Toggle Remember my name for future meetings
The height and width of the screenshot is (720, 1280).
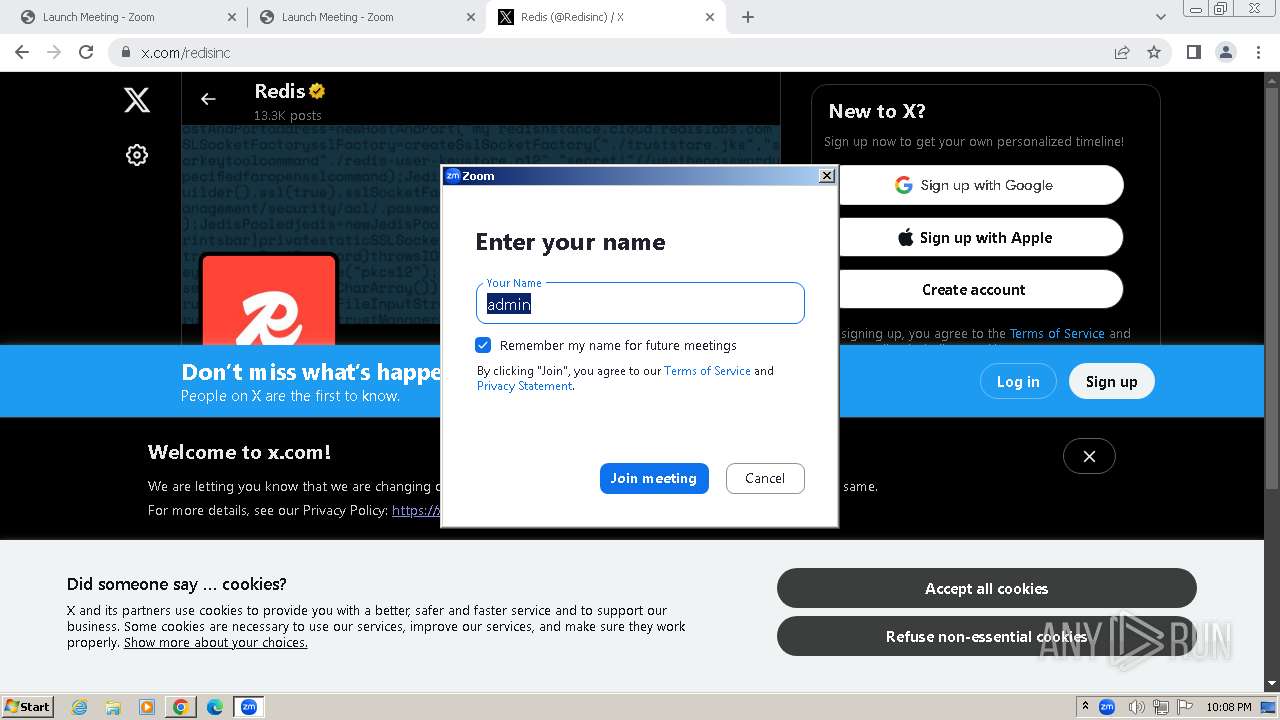483,345
